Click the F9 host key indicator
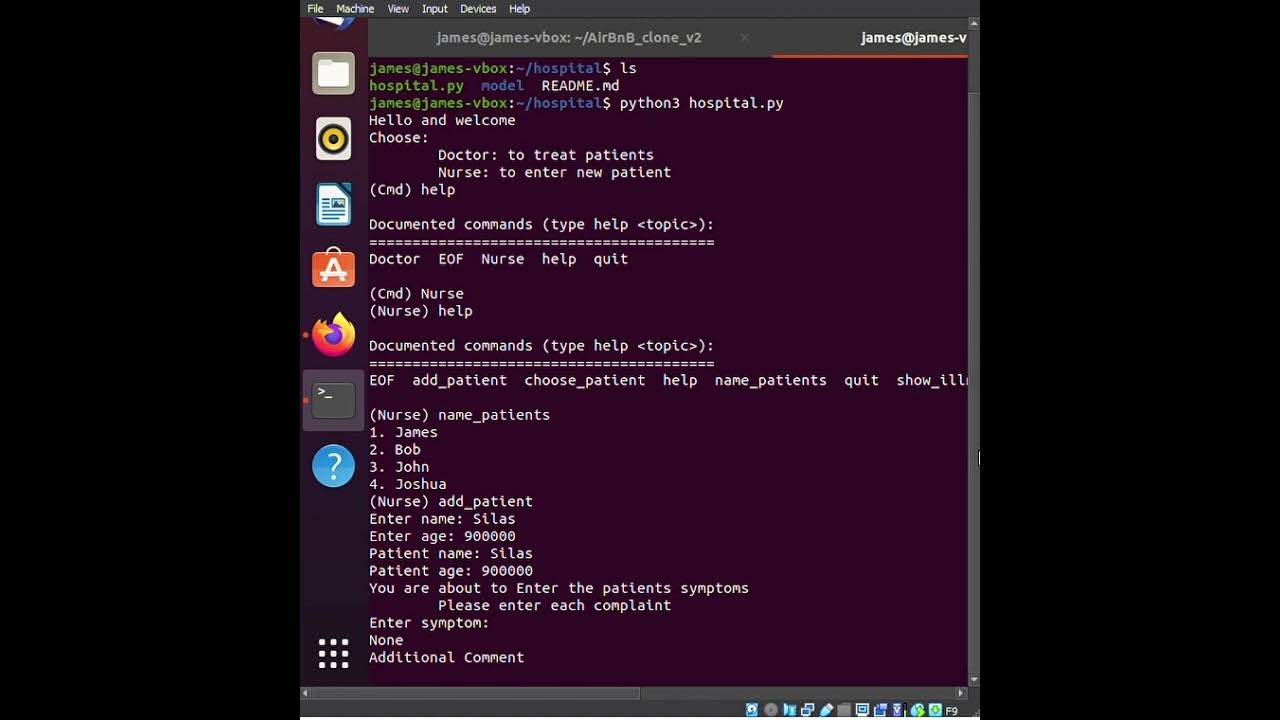The height and width of the screenshot is (720, 1280). tap(951, 711)
